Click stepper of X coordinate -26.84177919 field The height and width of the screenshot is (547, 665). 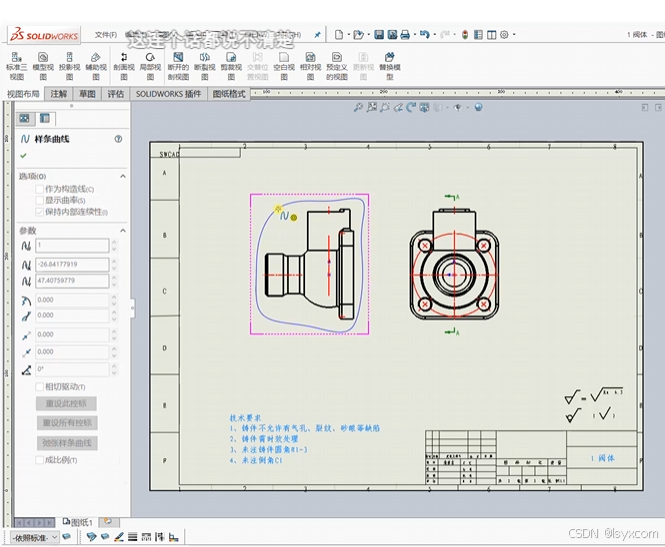tap(114, 265)
